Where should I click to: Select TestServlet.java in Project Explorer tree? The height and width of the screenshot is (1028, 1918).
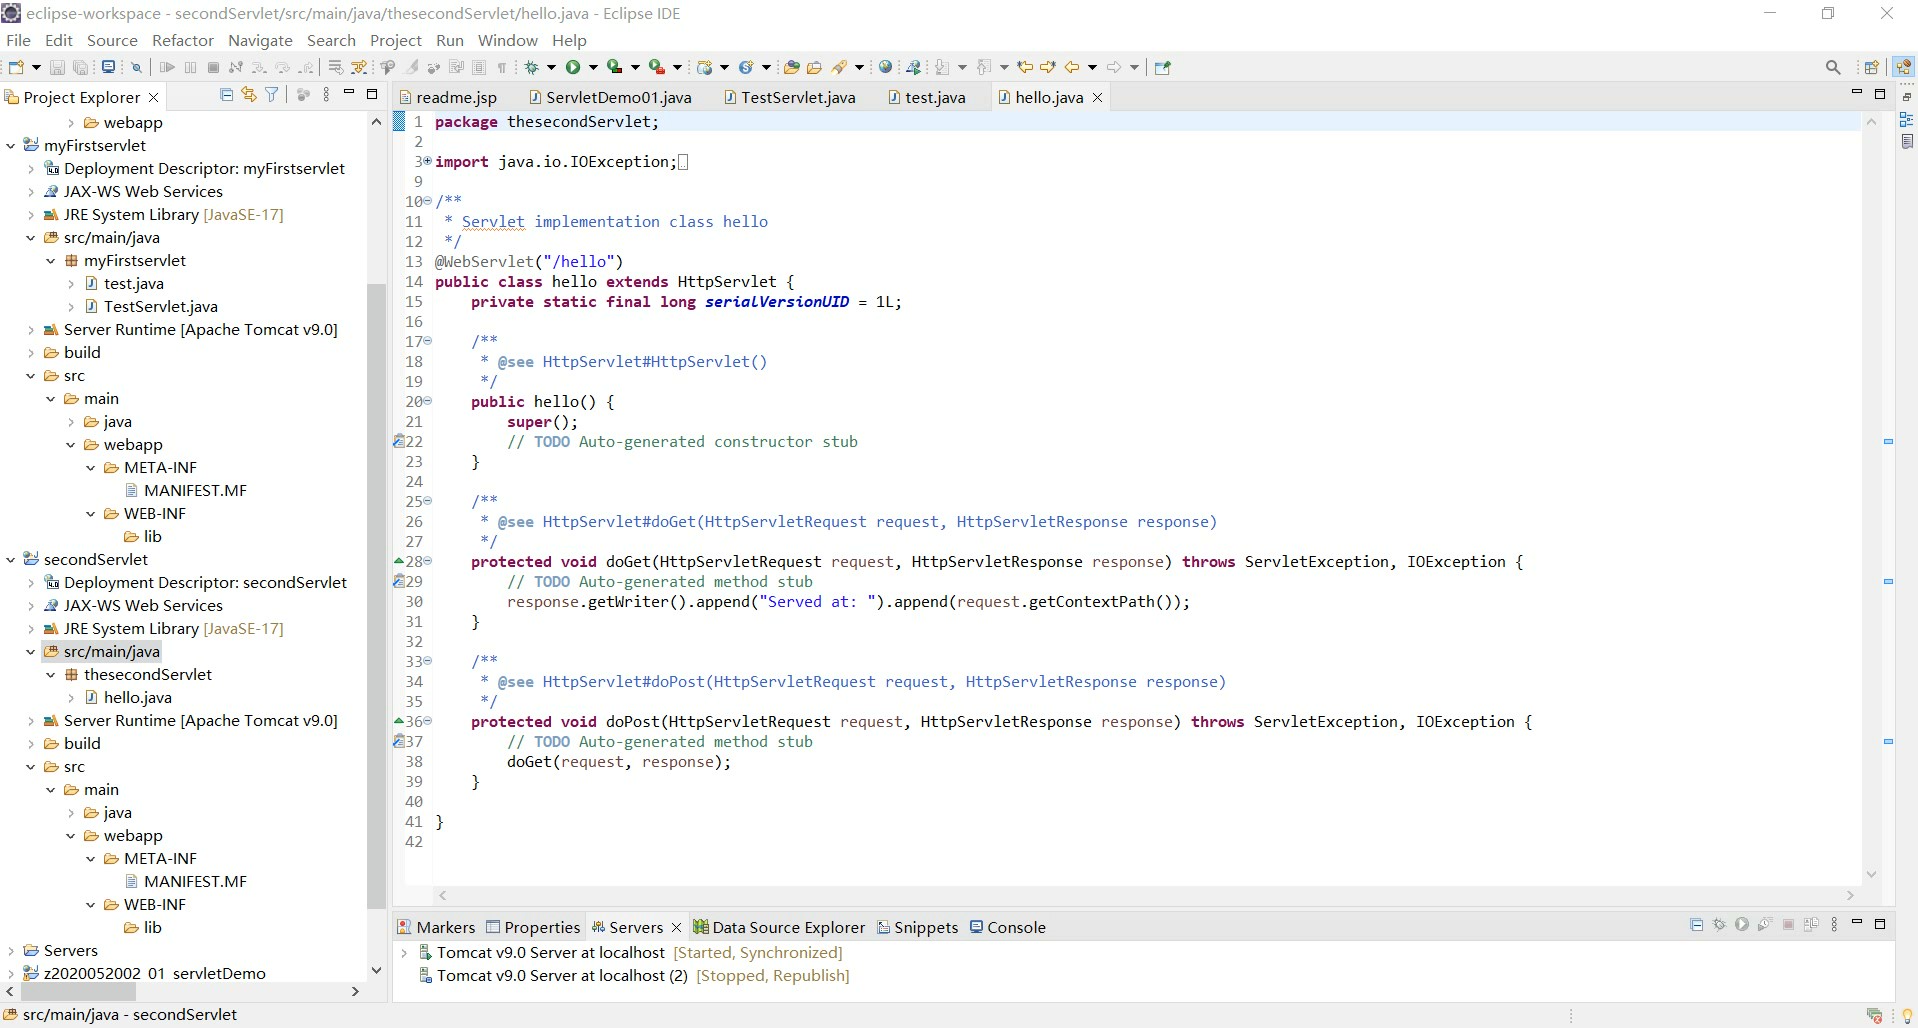tap(151, 306)
